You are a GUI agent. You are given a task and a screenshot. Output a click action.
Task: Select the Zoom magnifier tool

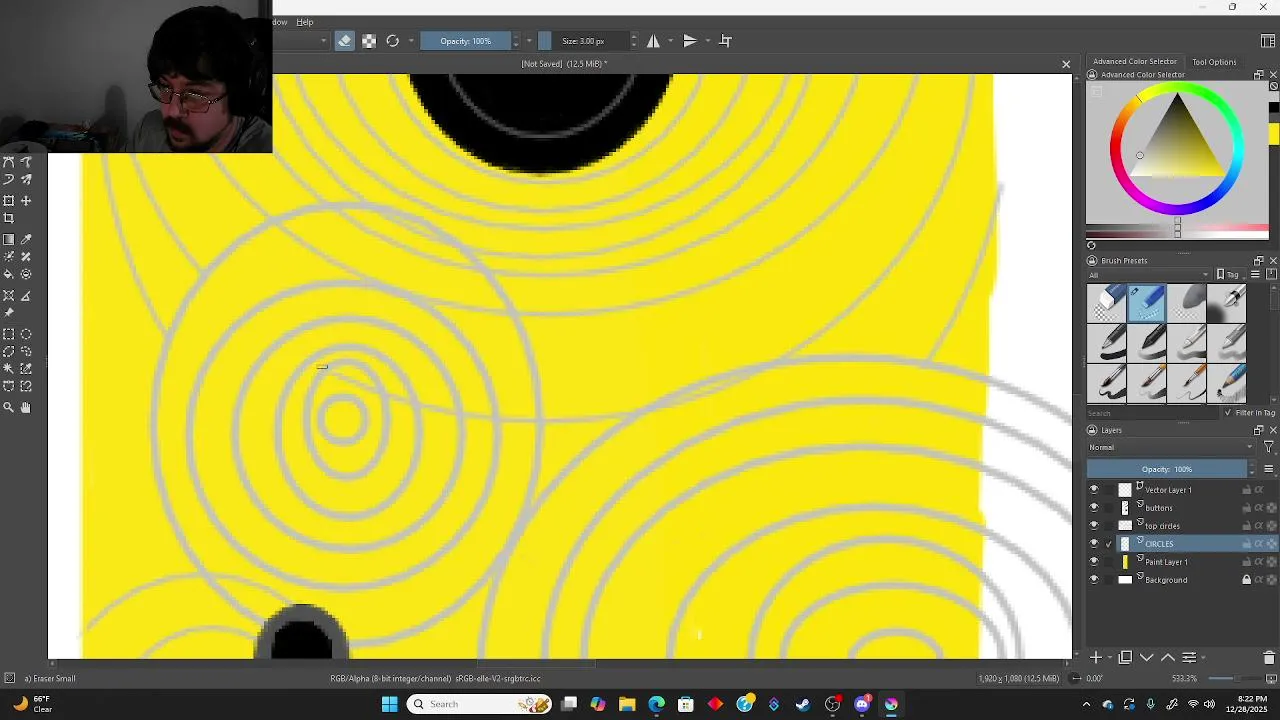tap(9, 407)
